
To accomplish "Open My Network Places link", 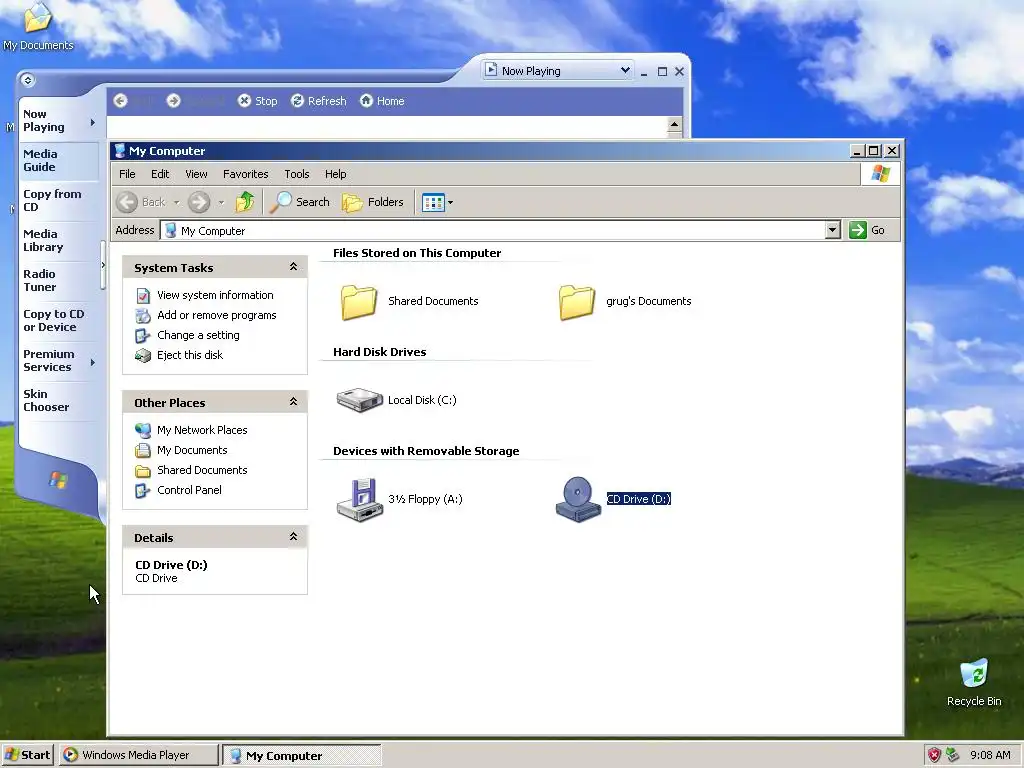I will tap(202, 430).
